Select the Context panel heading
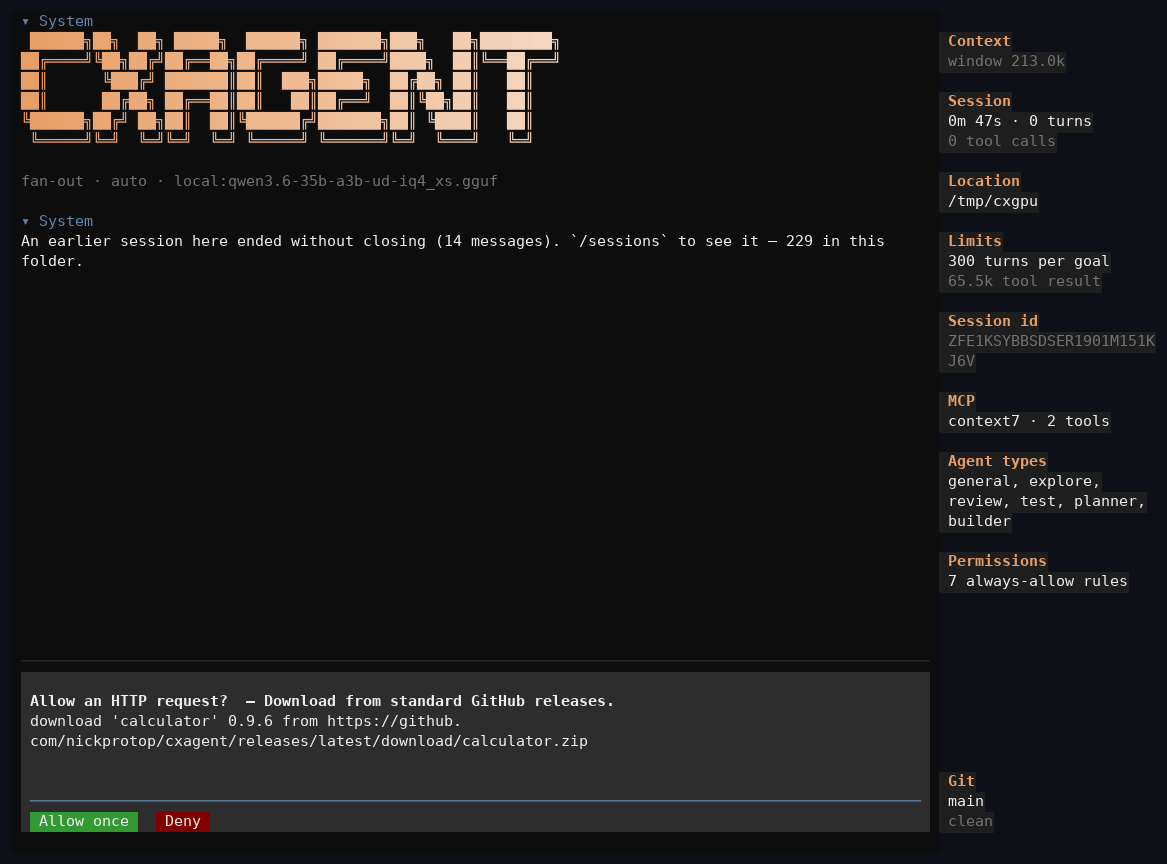The height and width of the screenshot is (864, 1167). (x=979, y=41)
